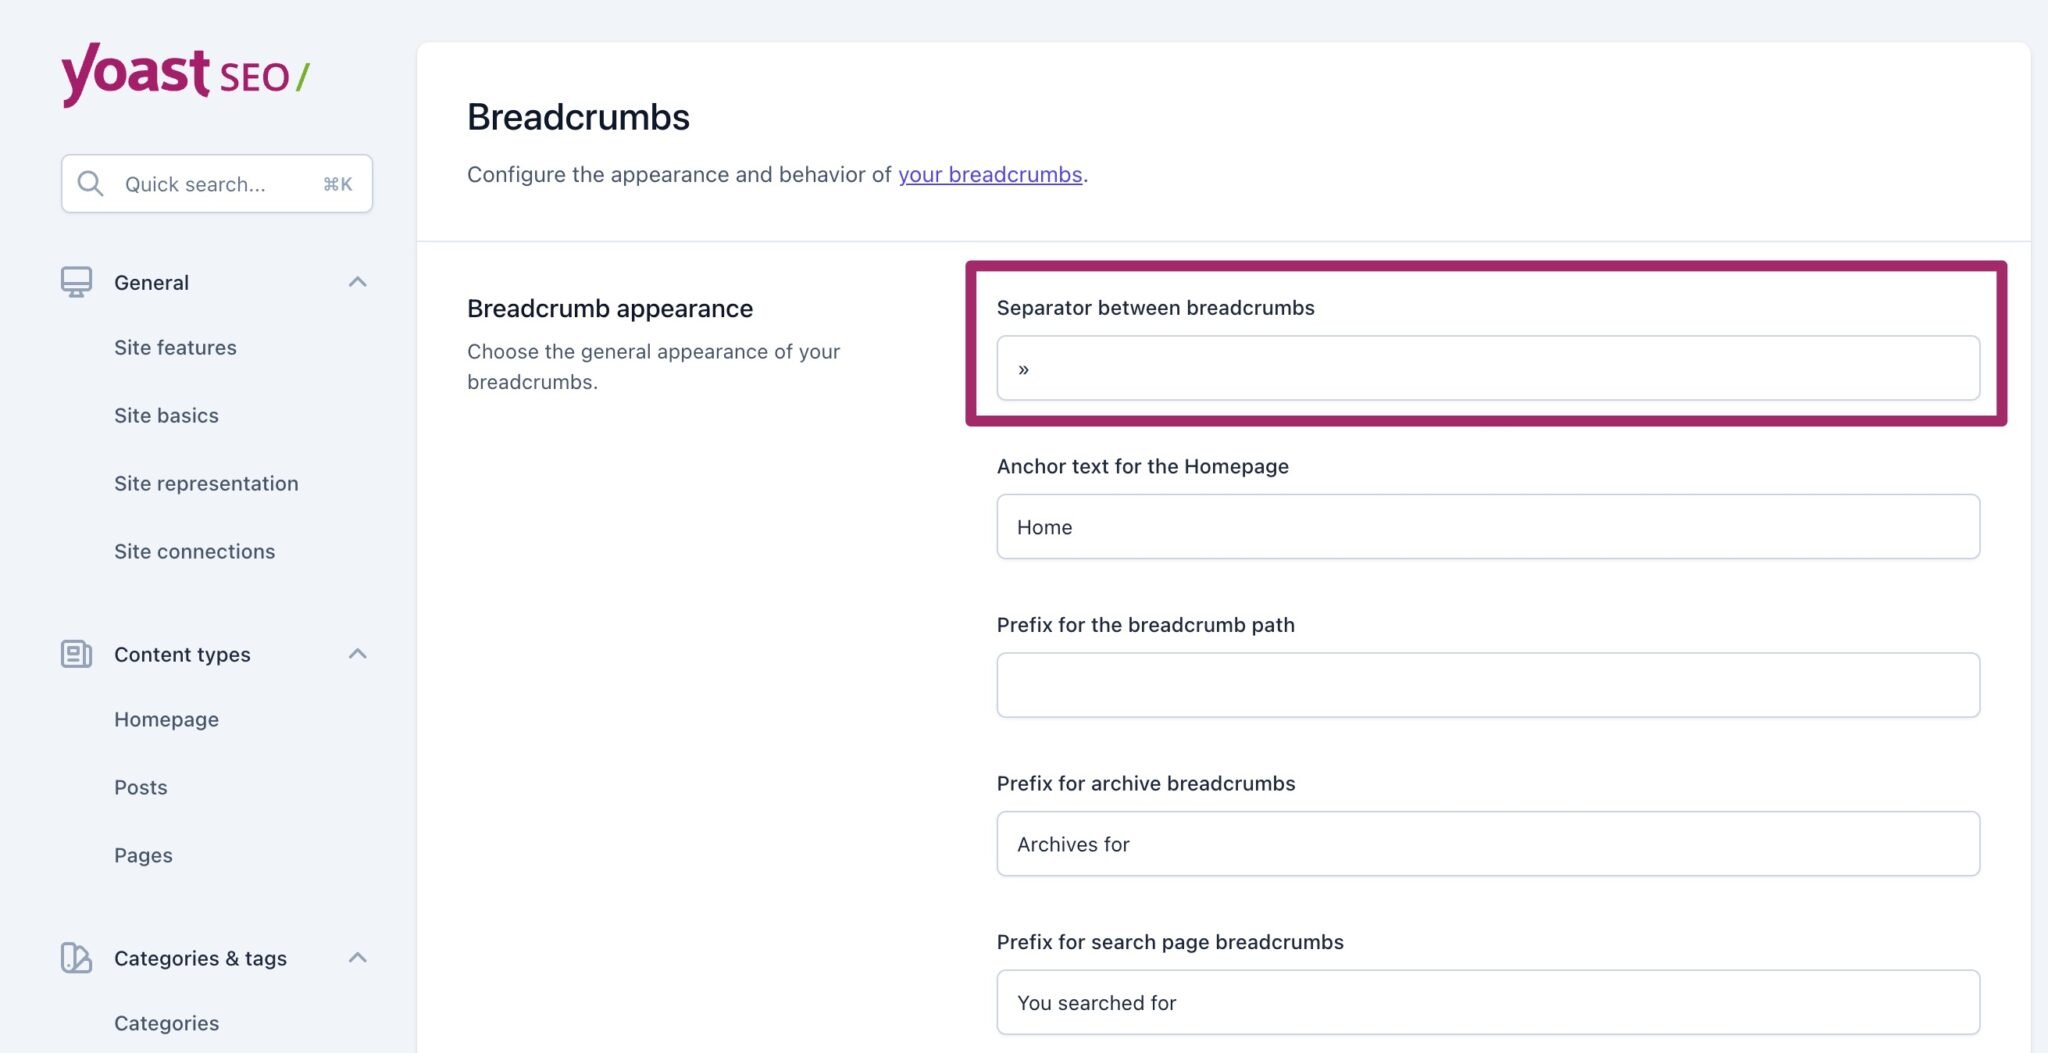Image resolution: width=2048 pixels, height=1053 pixels.
Task: Collapse the Content types section
Action: click(357, 653)
